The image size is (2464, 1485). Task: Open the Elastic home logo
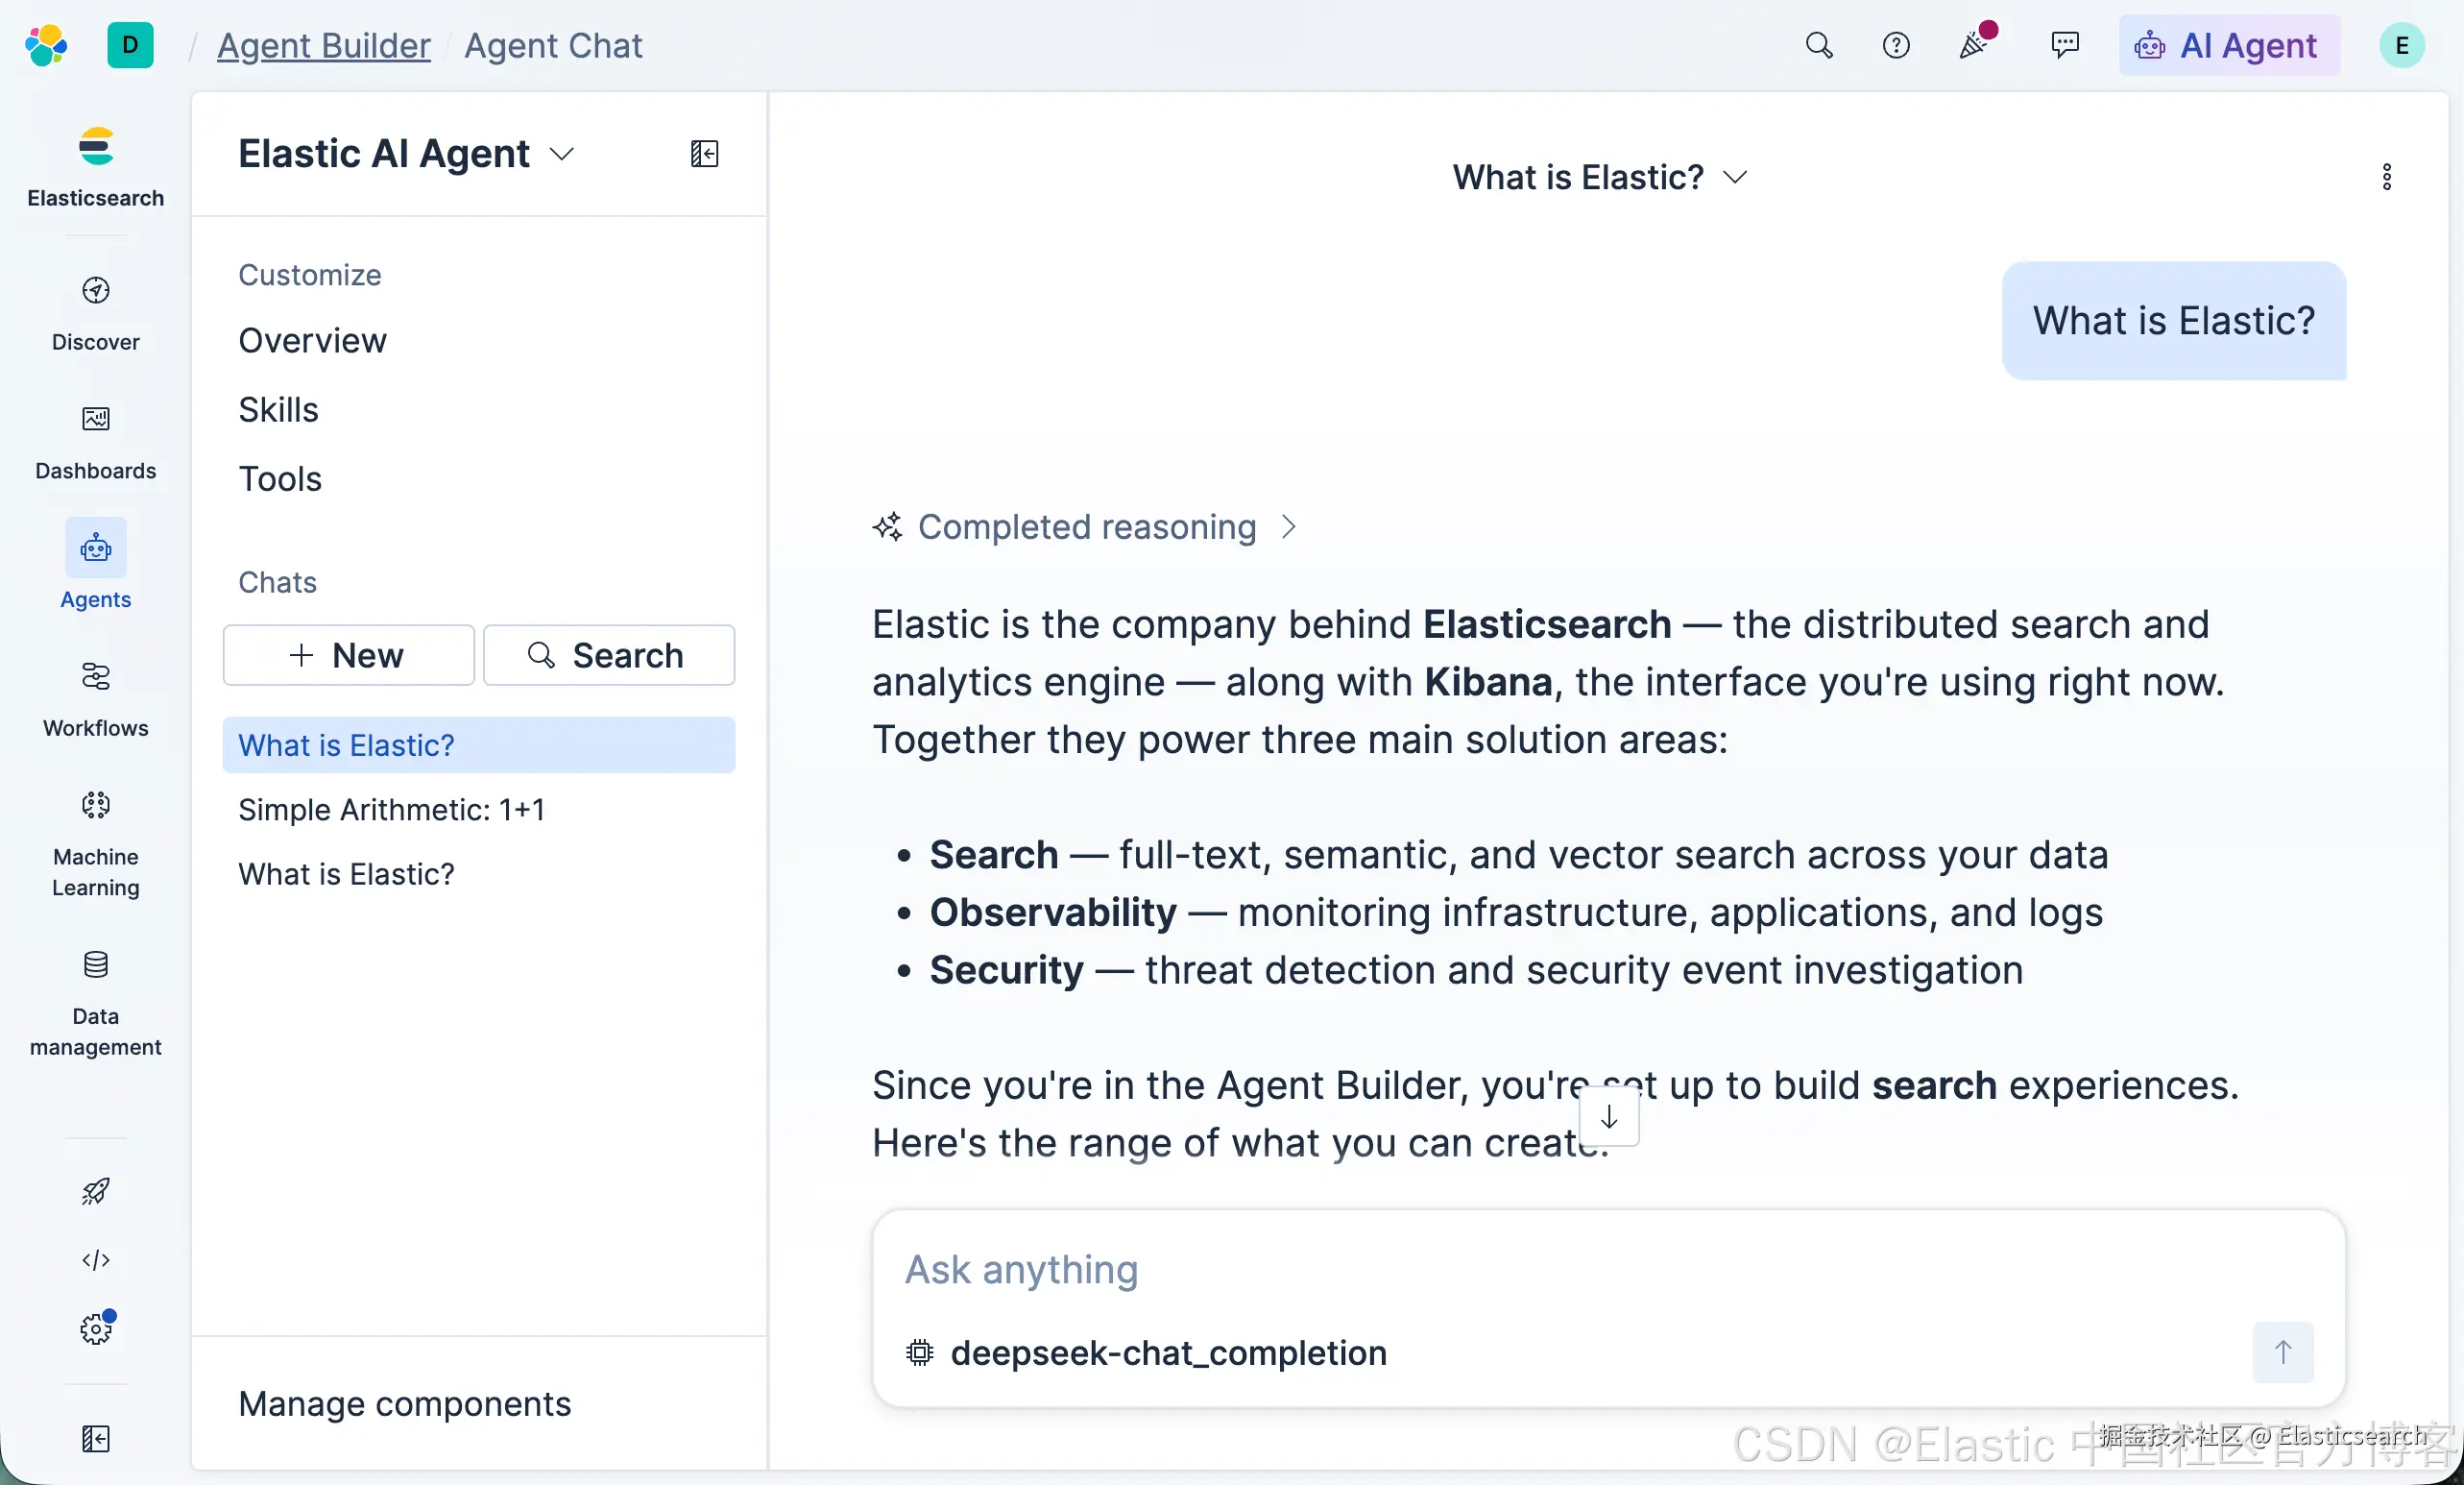46,45
